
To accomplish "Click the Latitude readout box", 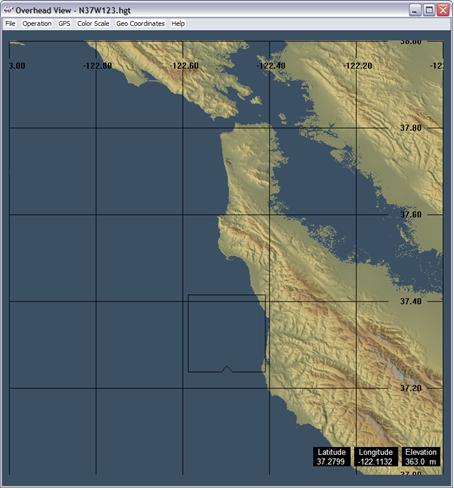I will point(331,457).
